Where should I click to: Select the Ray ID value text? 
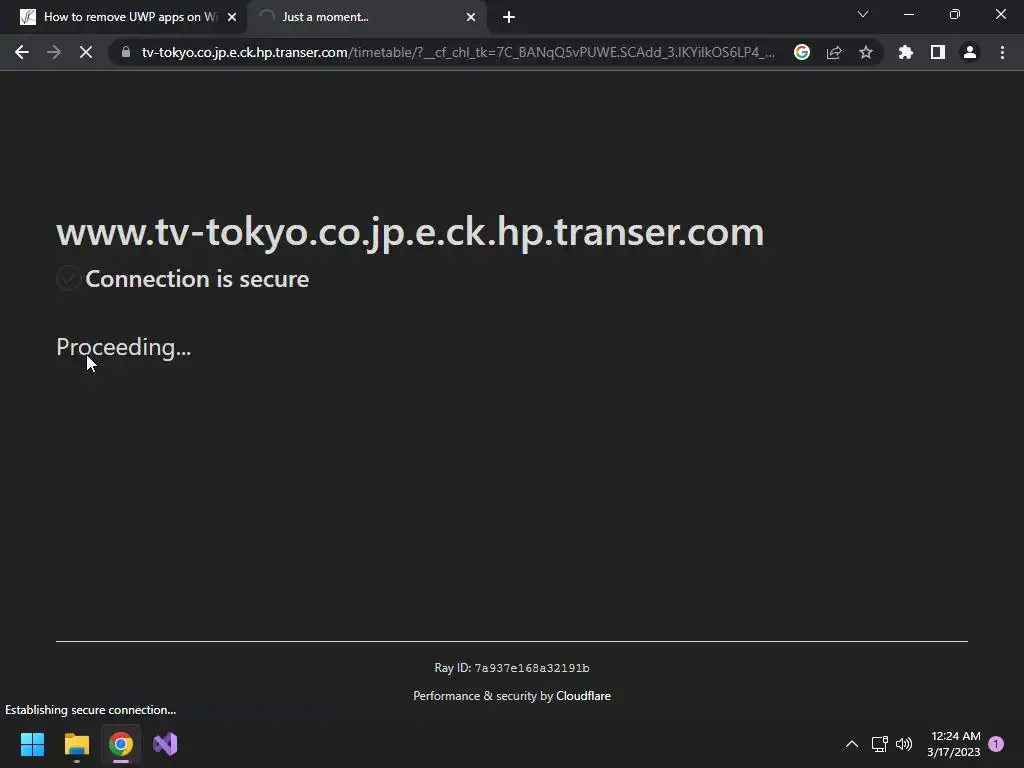(532, 668)
